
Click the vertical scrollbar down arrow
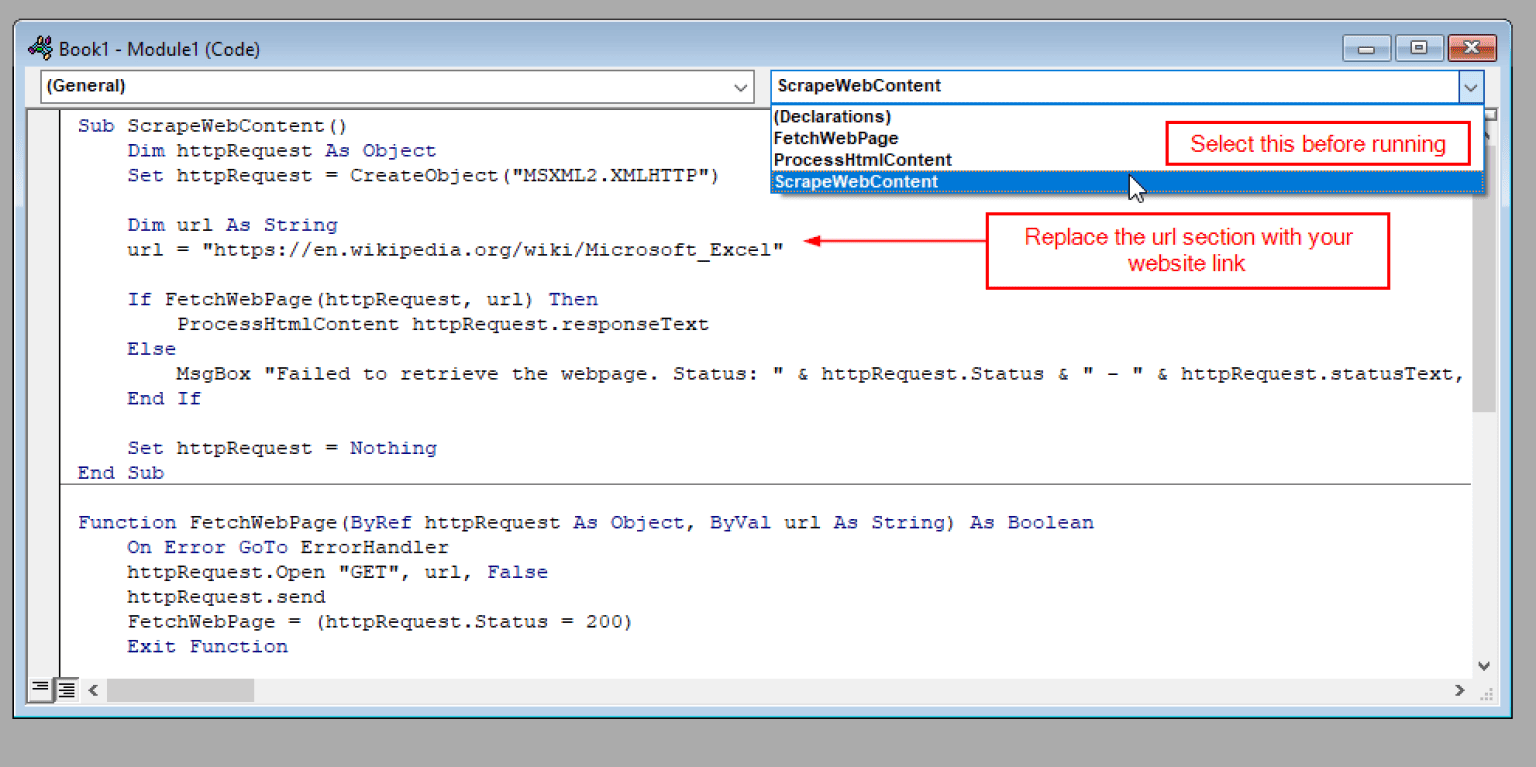point(1484,664)
